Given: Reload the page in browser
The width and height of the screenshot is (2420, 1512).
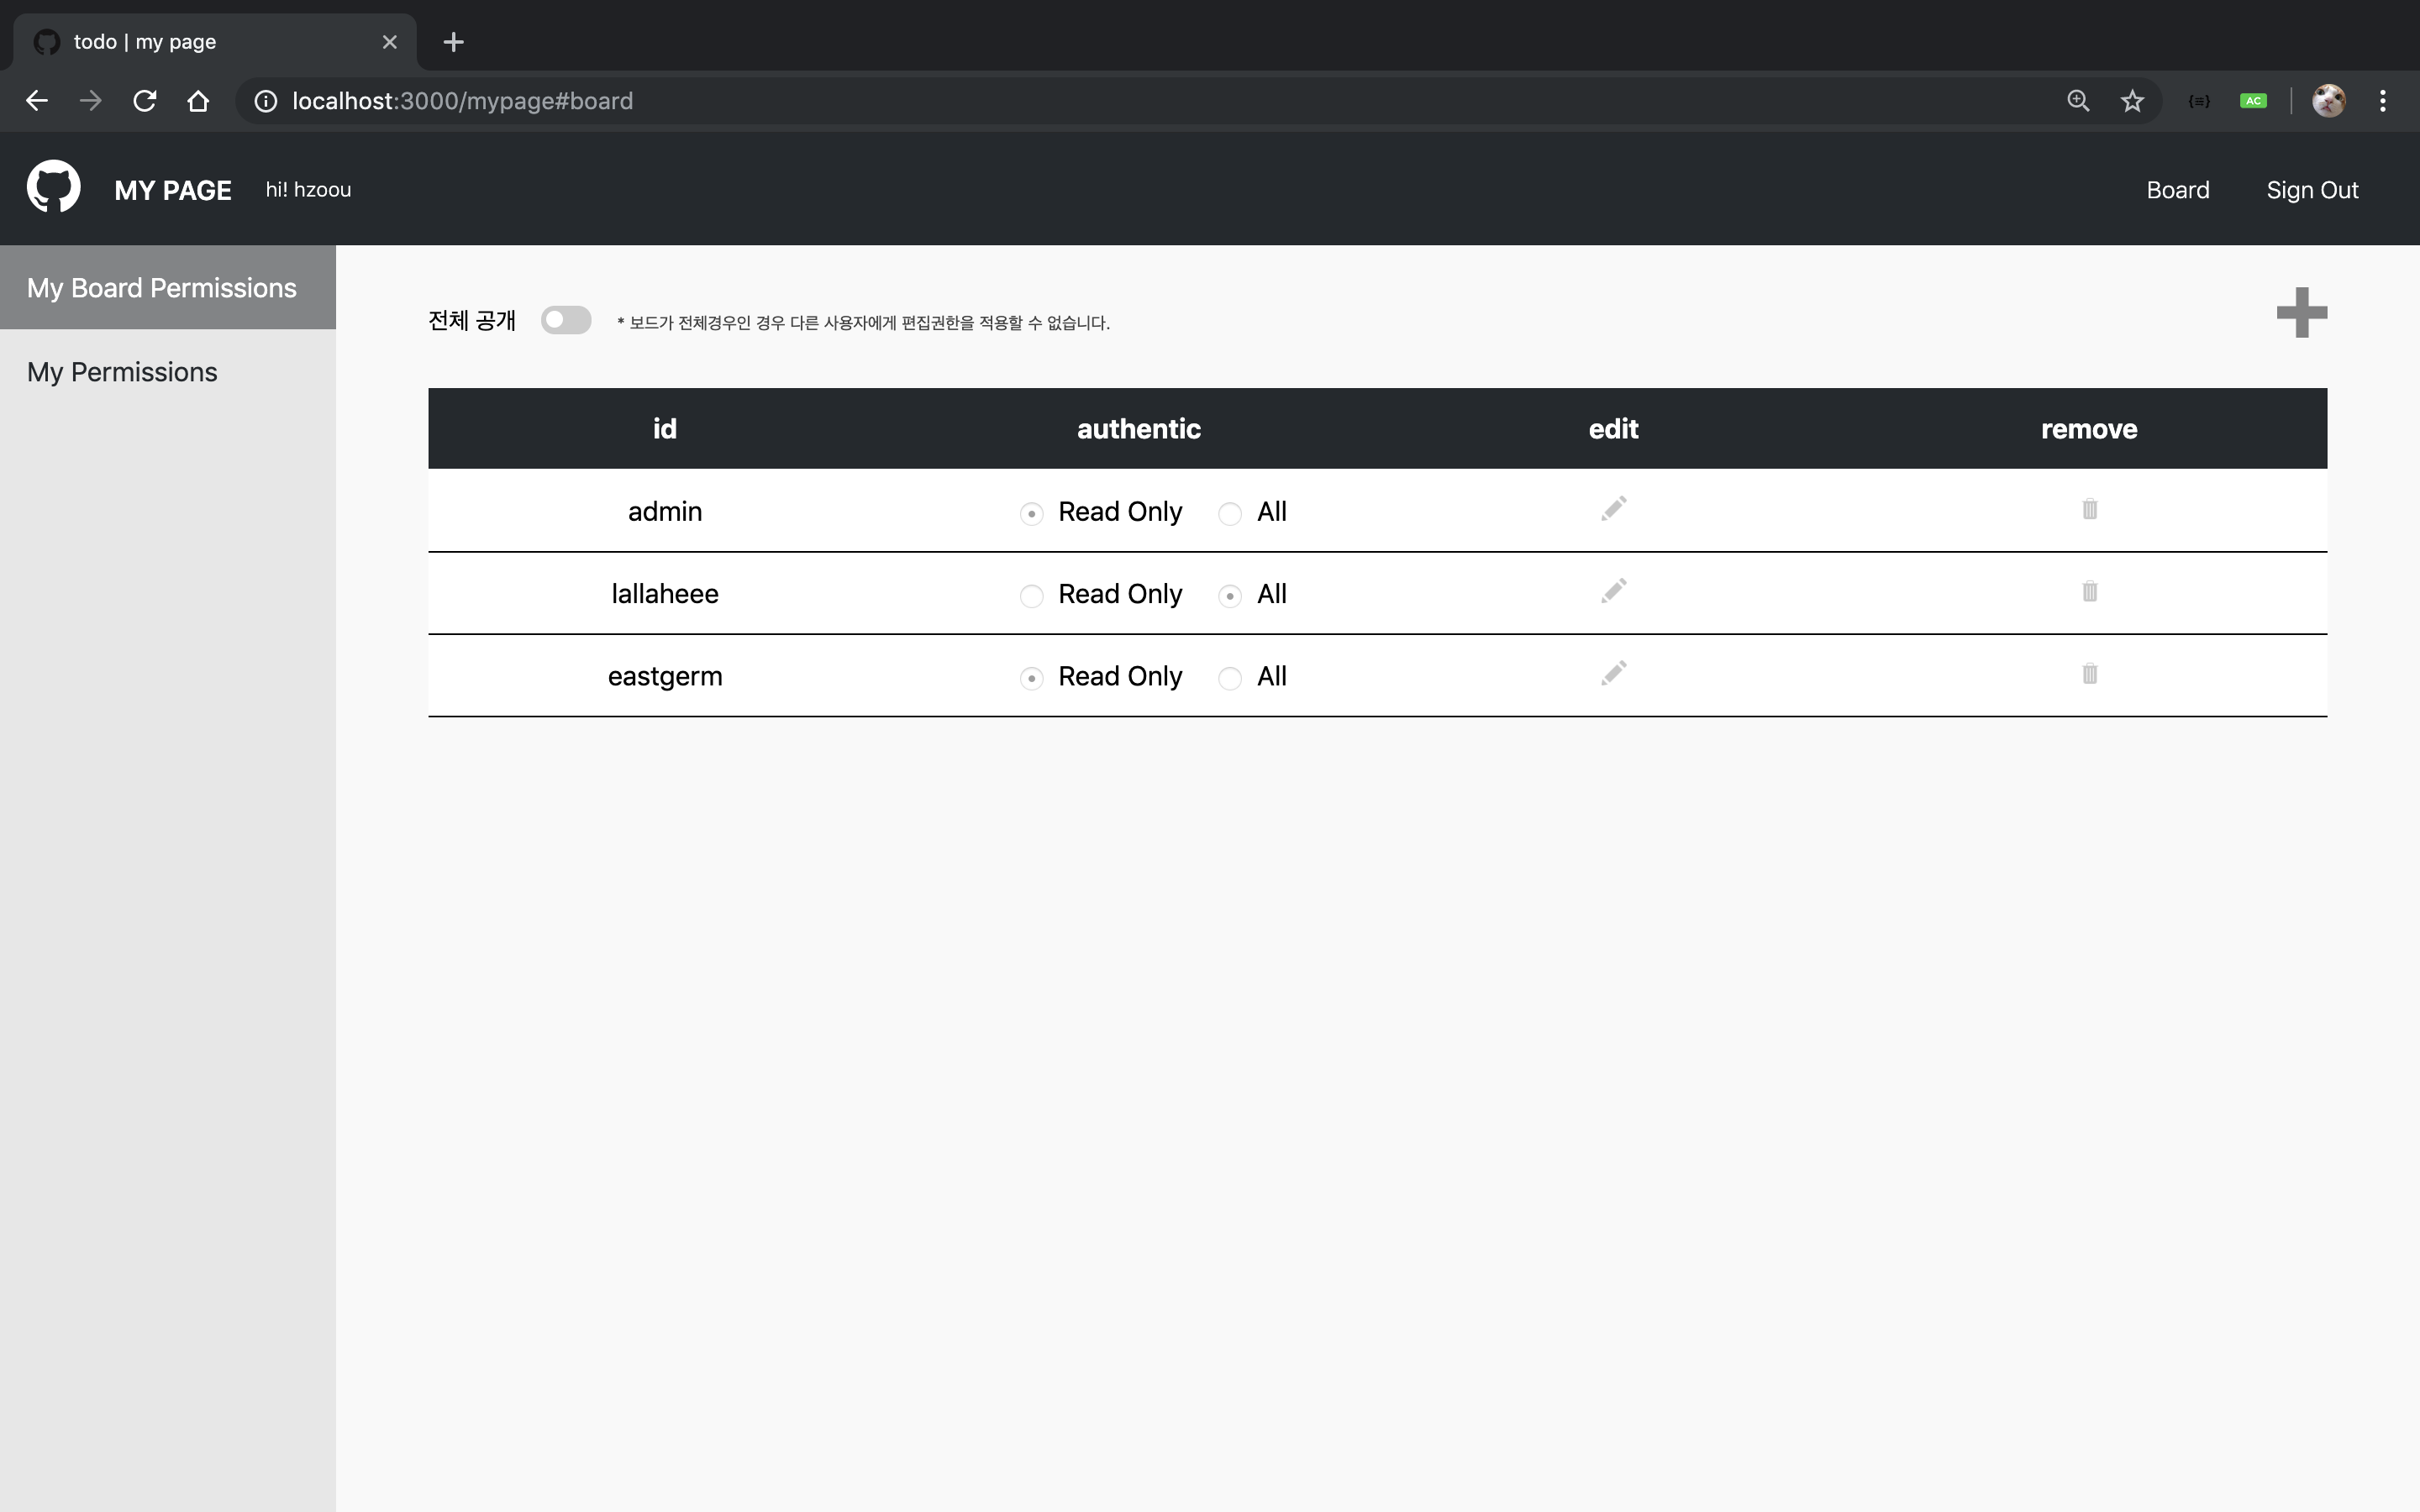Looking at the screenshot, I should pyautogui.click(x=145, y=101).
